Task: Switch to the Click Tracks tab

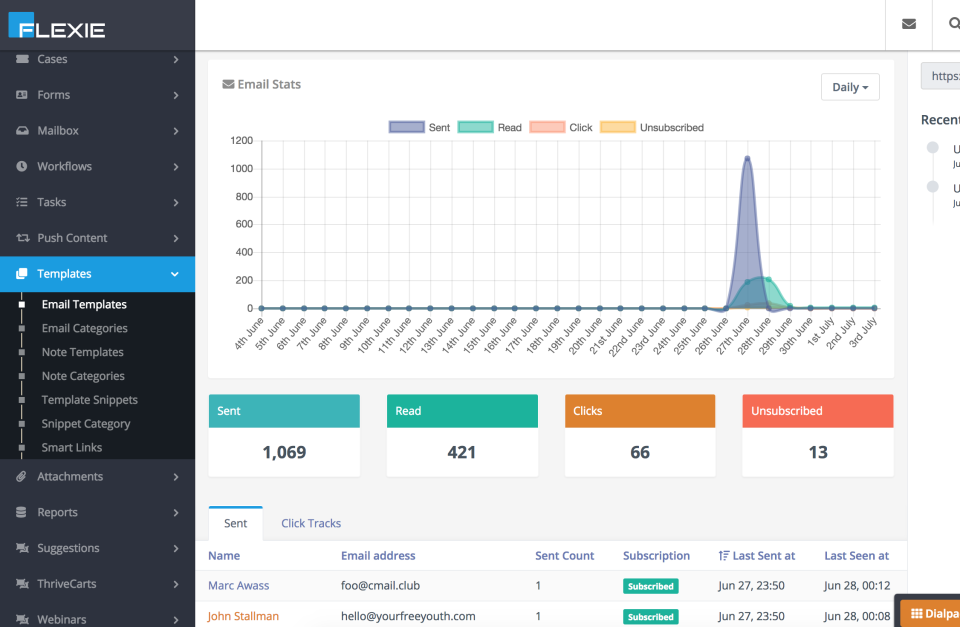Action: pos(310,522)
